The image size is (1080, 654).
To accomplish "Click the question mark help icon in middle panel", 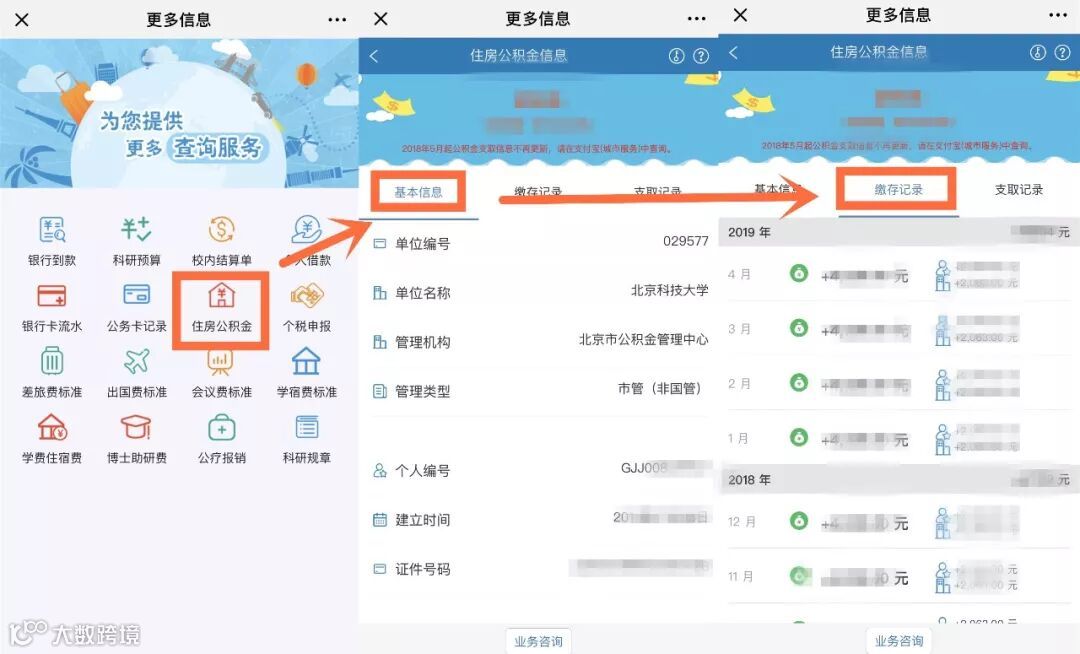I will 700,56.
